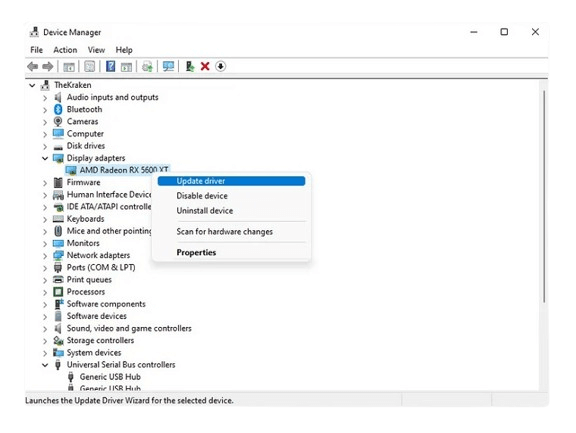Click the show/hide console tree toolbar icon
The image size is (576, 433).
click(x=69, y=67)
